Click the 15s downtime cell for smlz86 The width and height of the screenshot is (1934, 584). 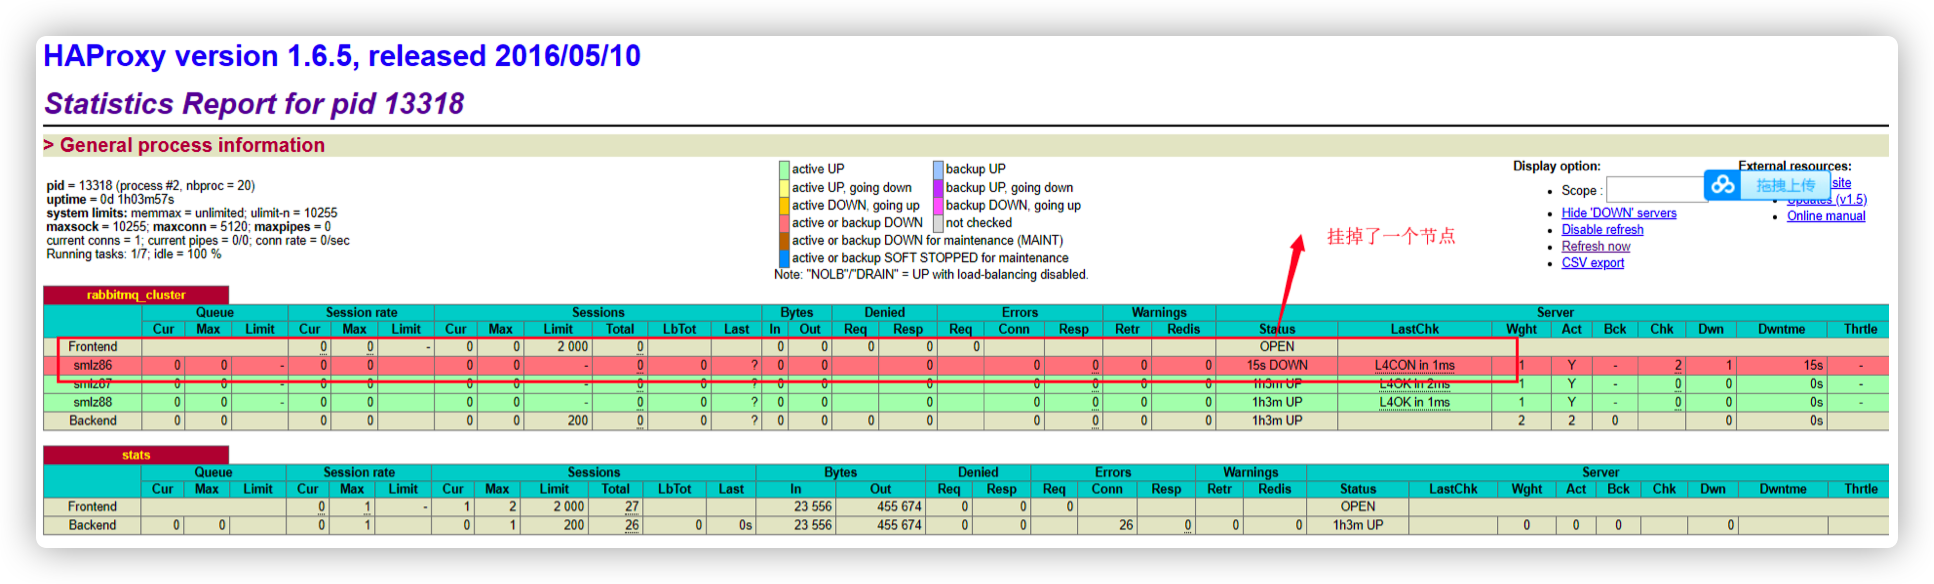pyautogui.click(x=1781, y=365)
